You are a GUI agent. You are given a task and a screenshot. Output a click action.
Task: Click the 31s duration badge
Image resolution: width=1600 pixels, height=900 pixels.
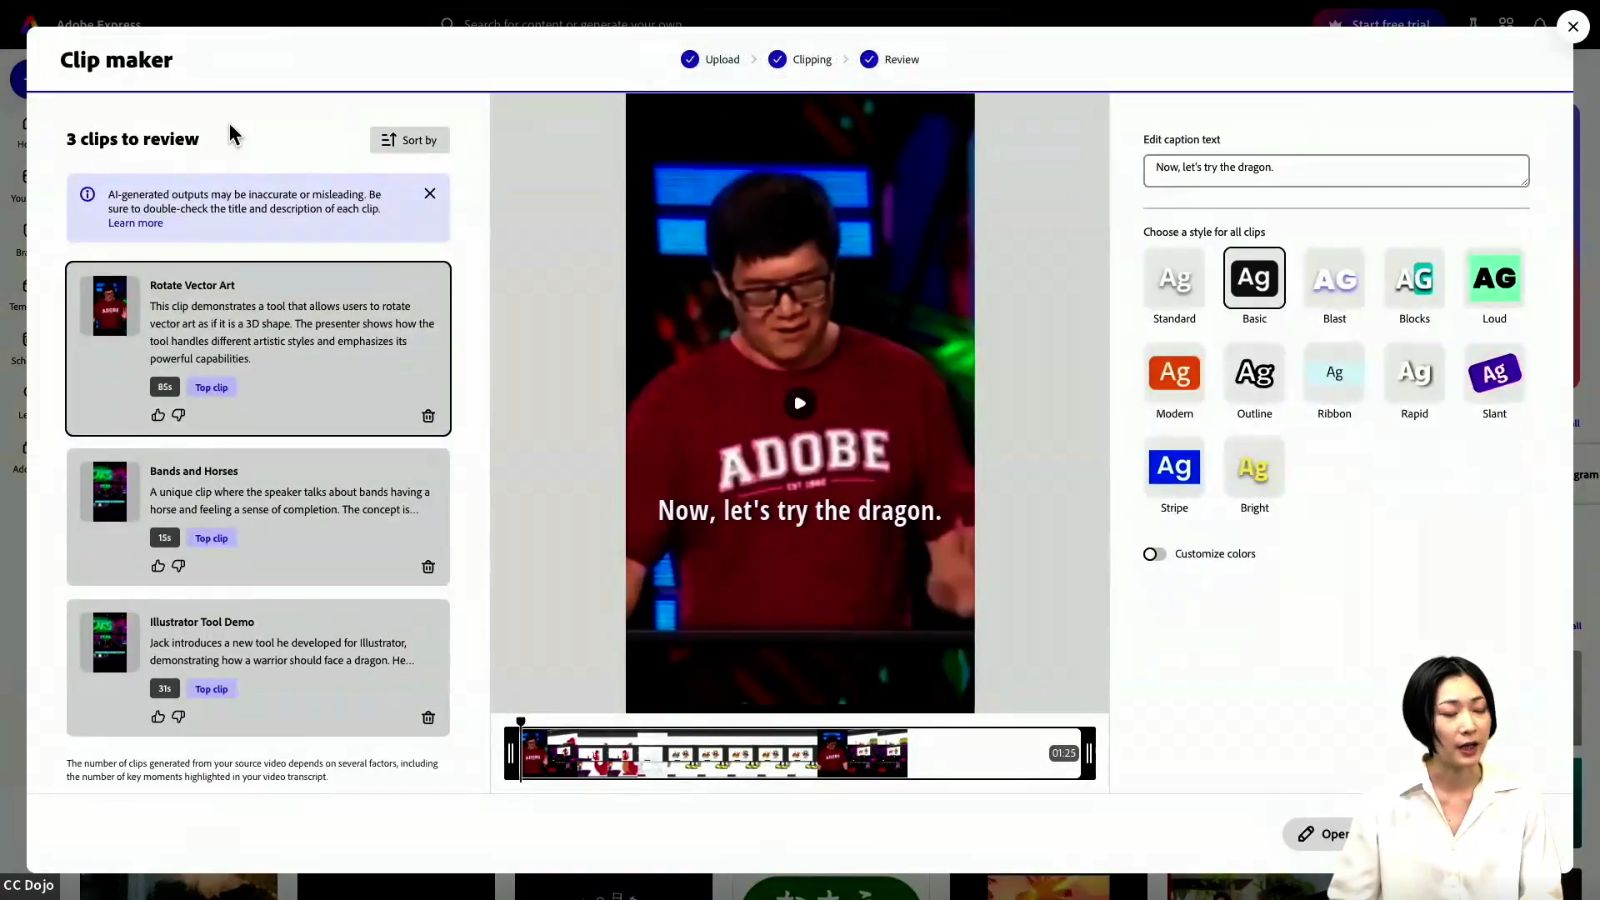point(165,689)
